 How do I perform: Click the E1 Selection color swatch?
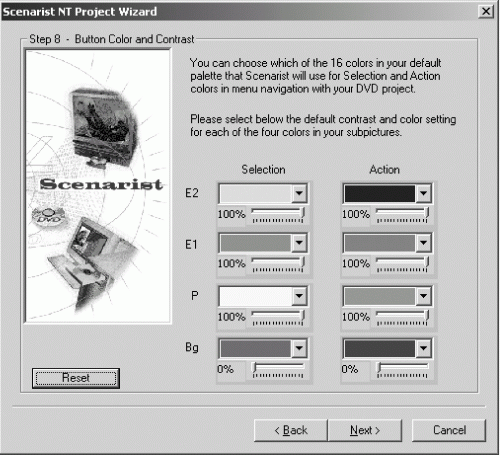(x=256, y=243)
